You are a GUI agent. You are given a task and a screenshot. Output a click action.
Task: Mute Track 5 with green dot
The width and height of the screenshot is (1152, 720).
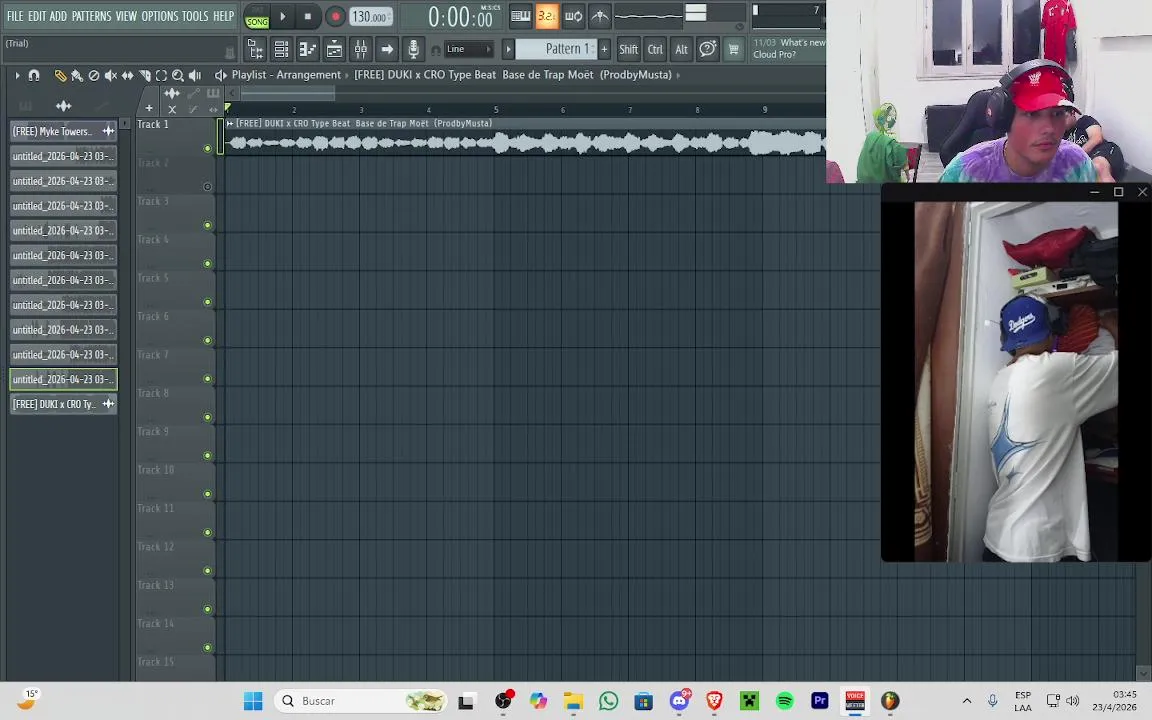coord(207,302)
